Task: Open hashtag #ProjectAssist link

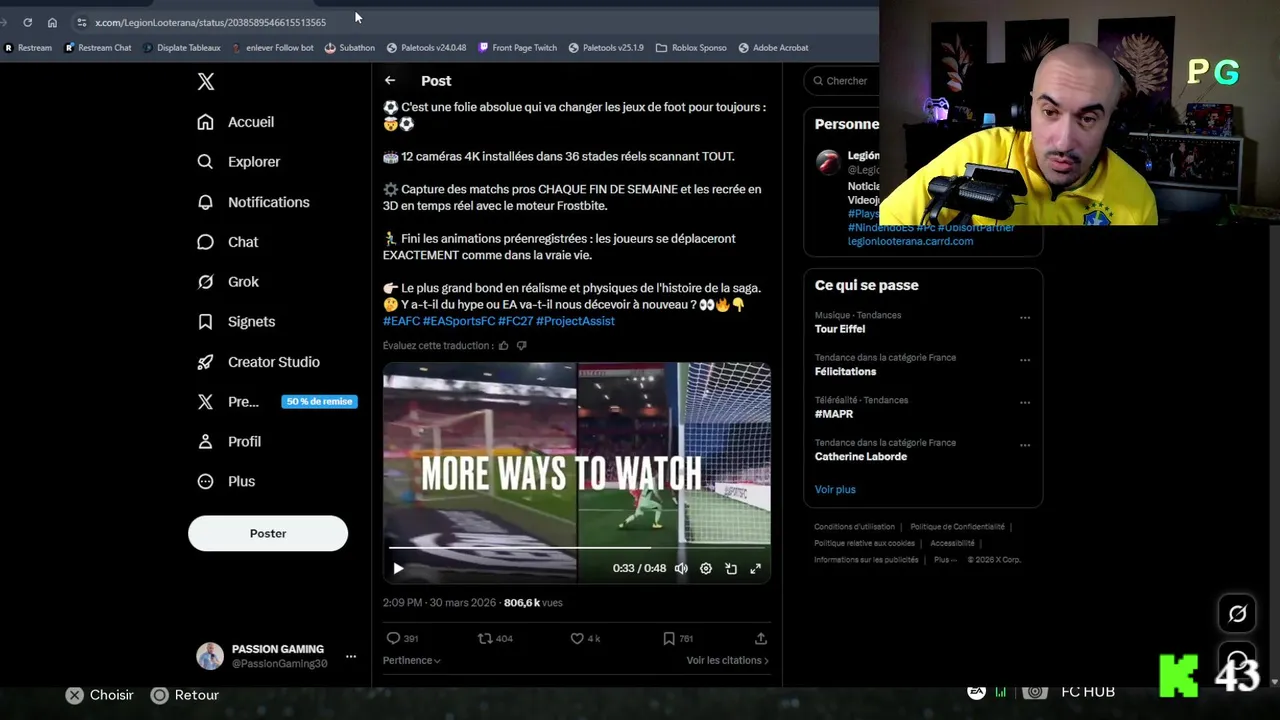Action: 575,321
